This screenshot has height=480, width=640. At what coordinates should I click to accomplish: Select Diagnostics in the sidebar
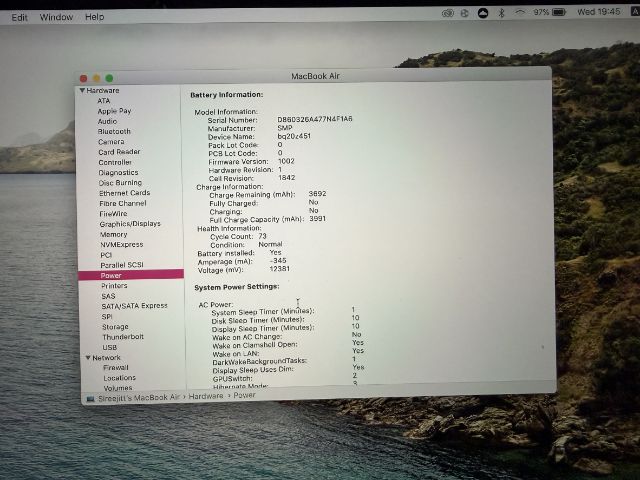click(118, 173)
